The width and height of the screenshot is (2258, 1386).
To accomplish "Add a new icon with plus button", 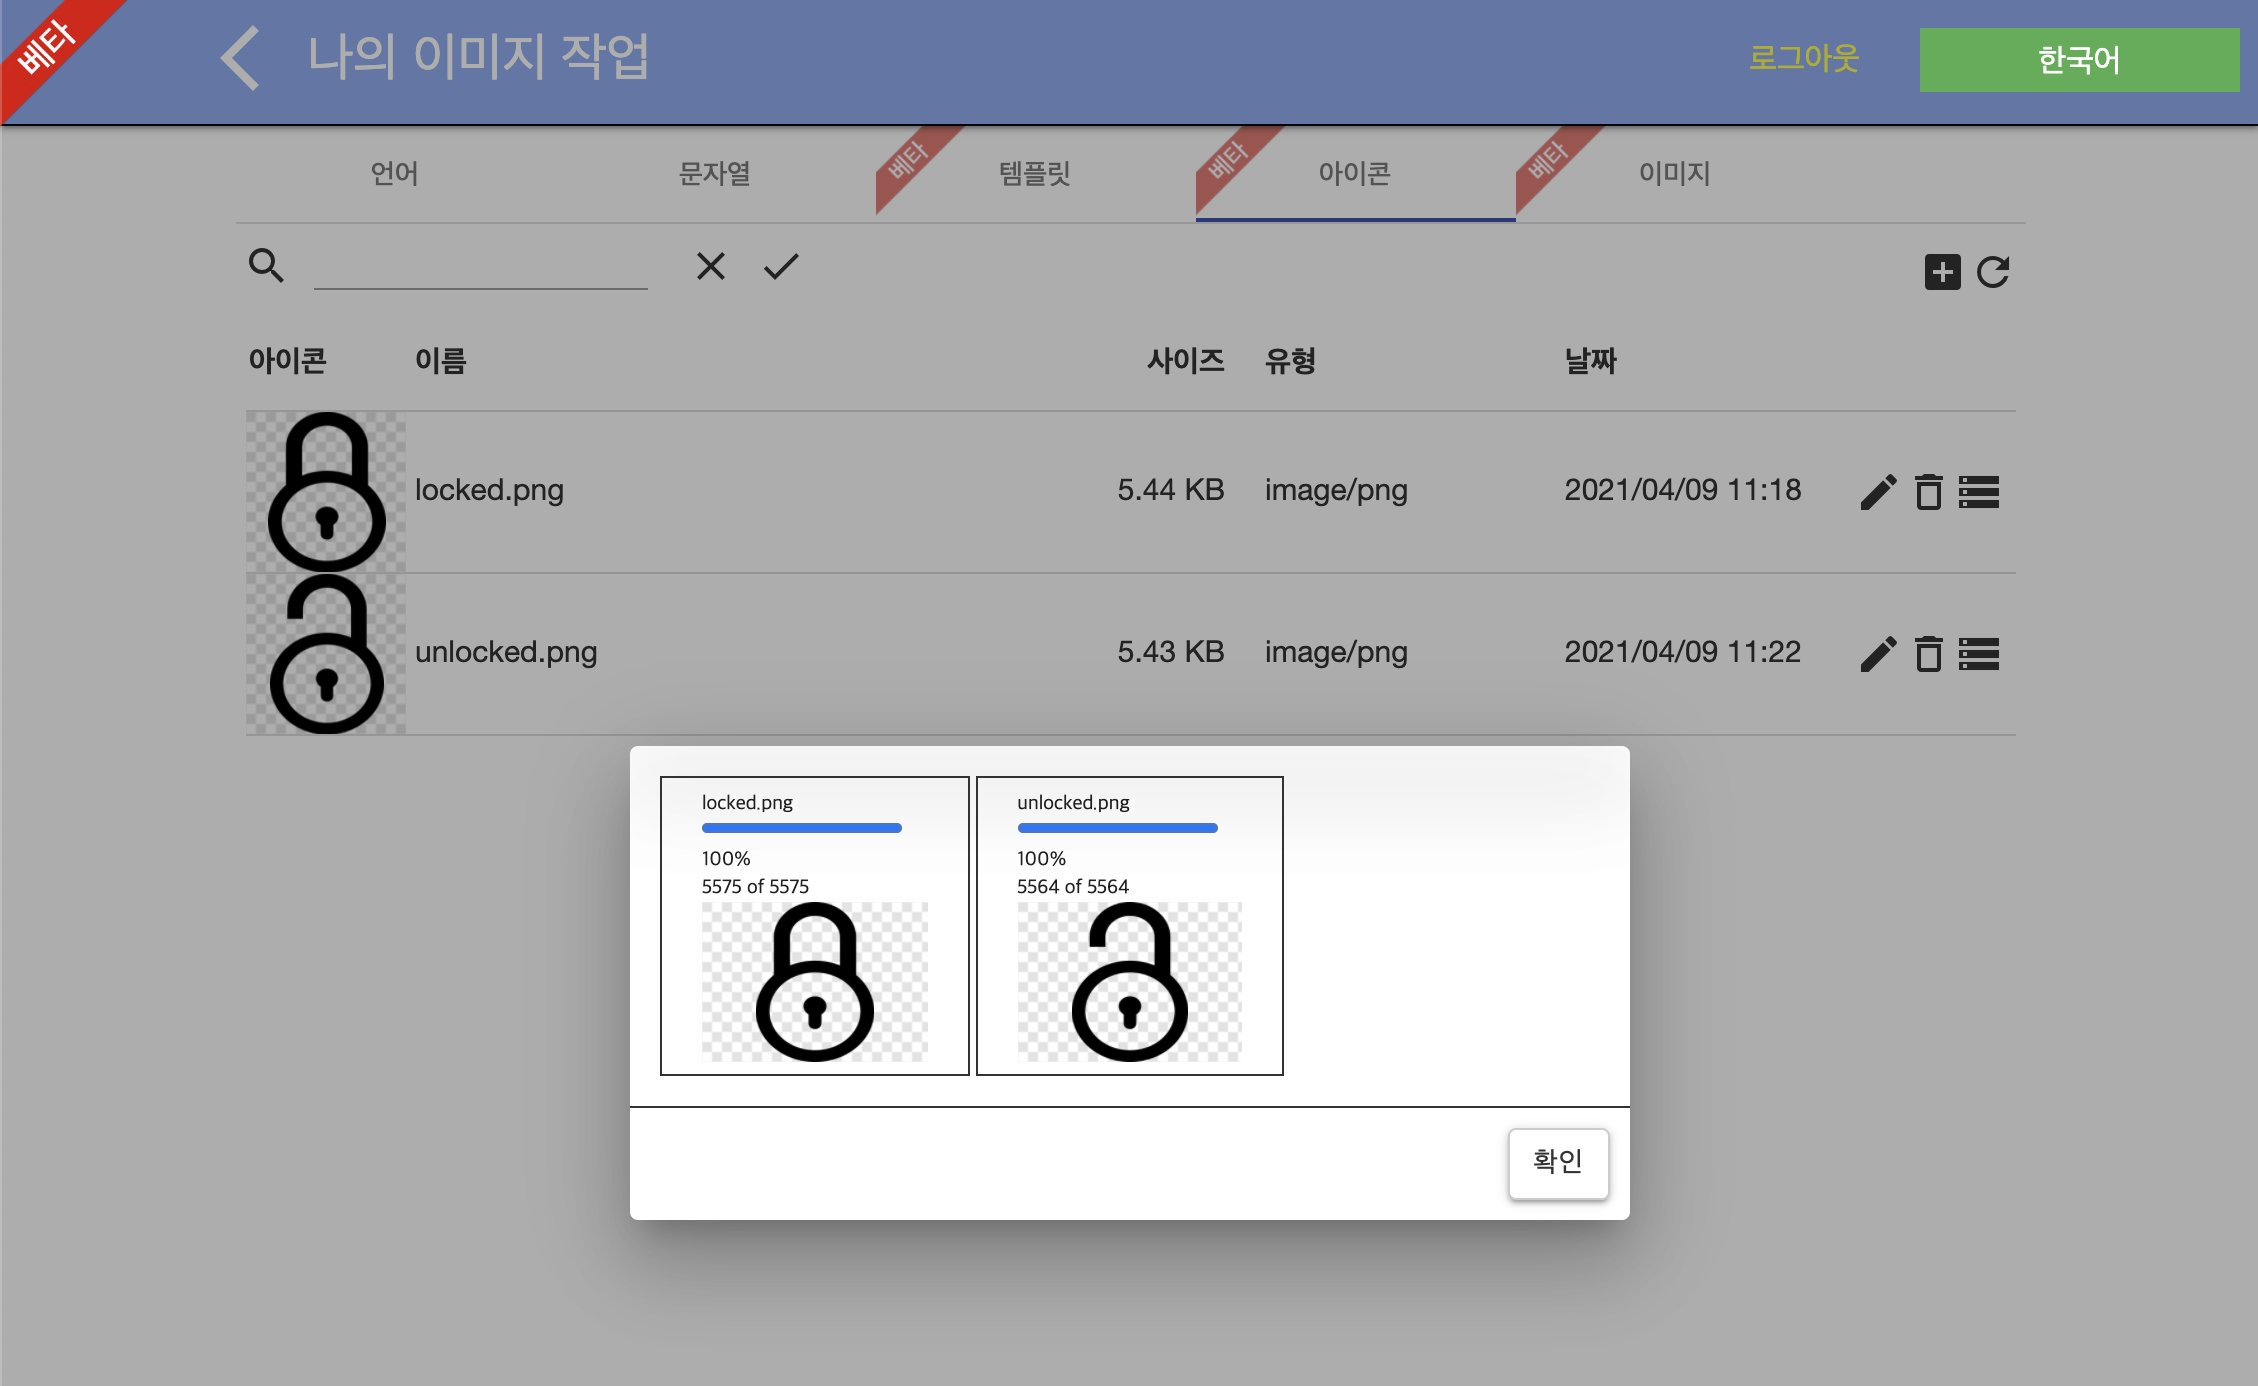I will [x=1942, y=272].
